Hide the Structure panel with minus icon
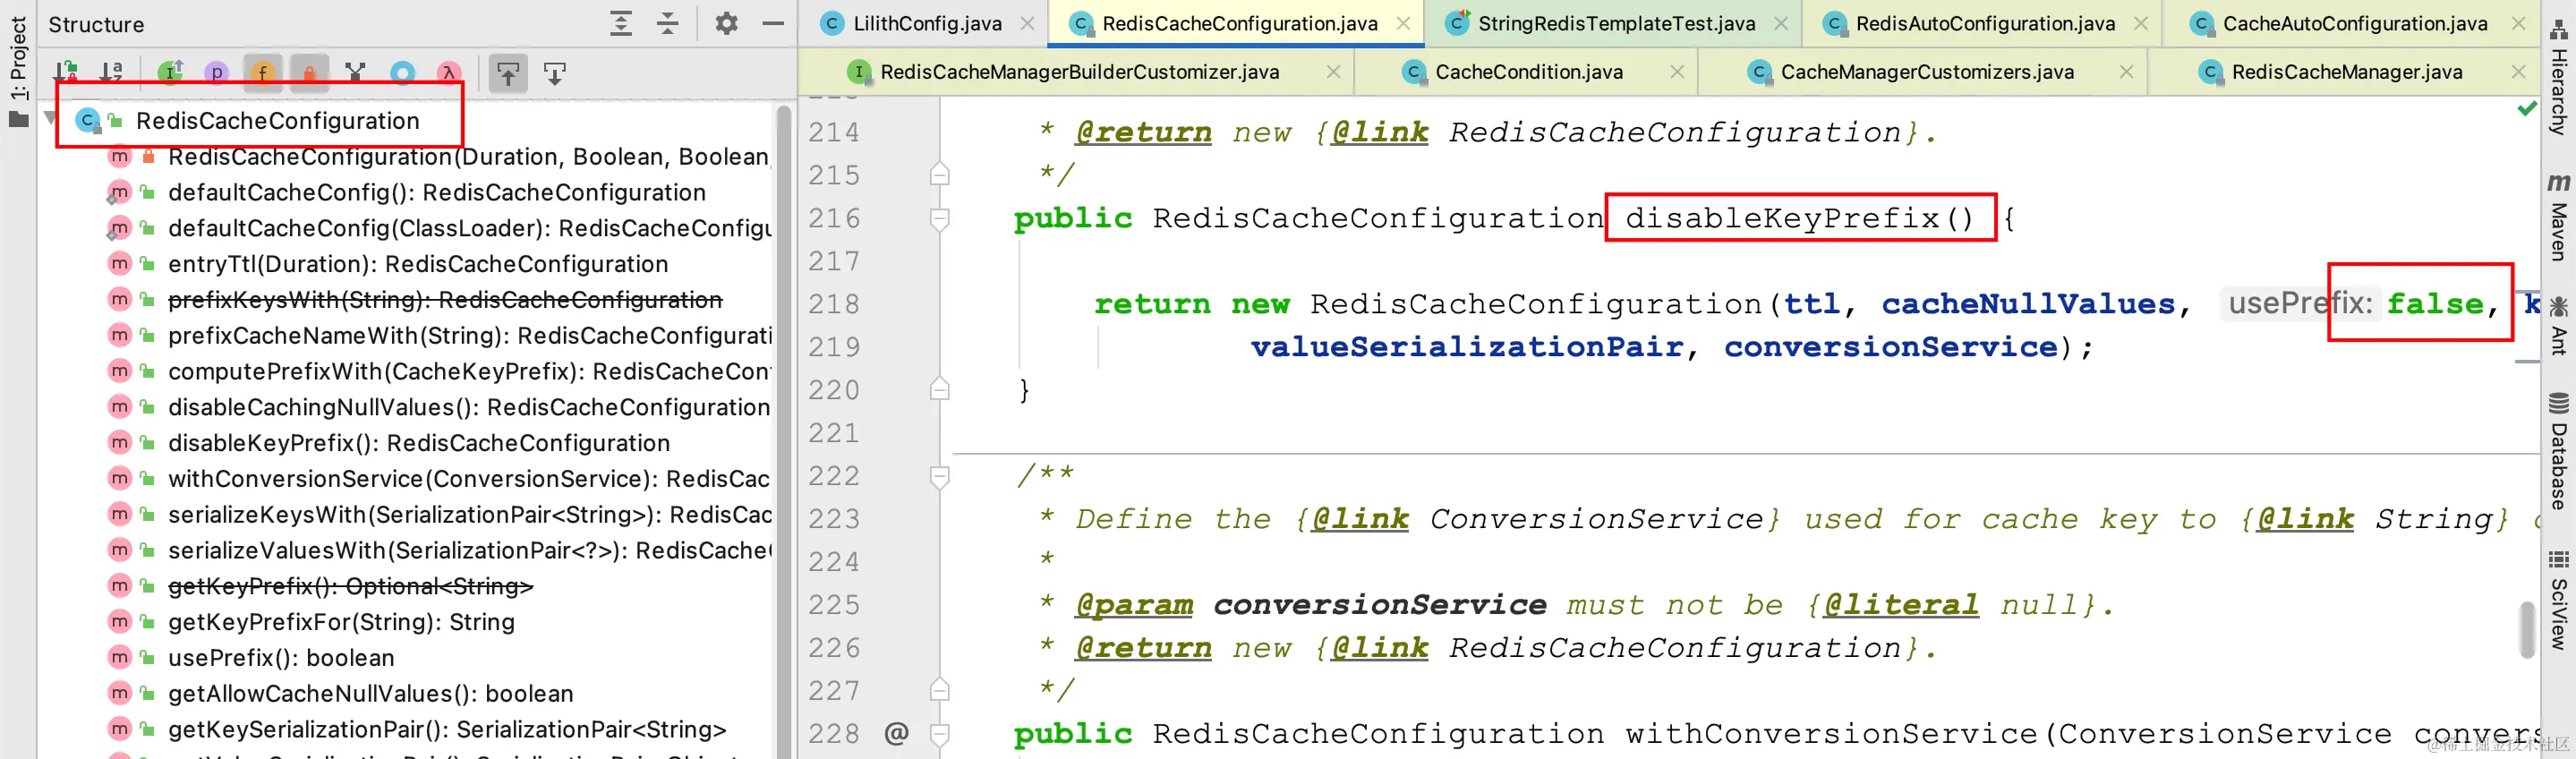 pyautogui.click(x=773, y=23)
